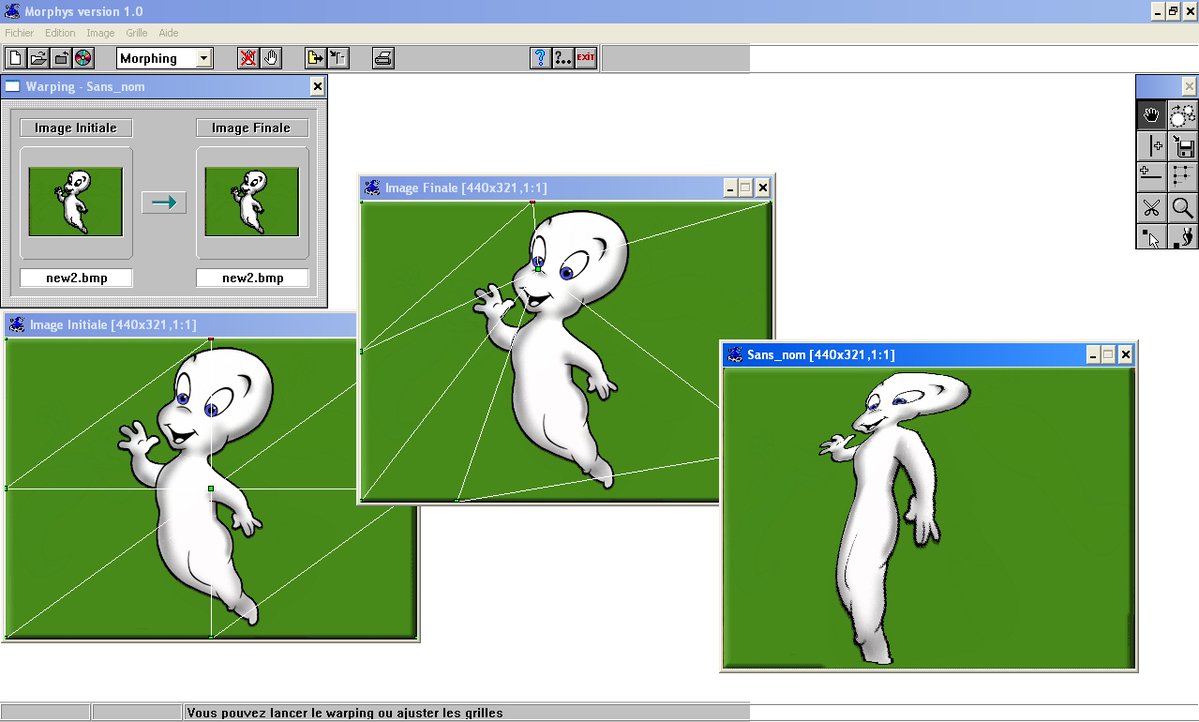Click the green center grid point in Image Initiale

(211, 488)
